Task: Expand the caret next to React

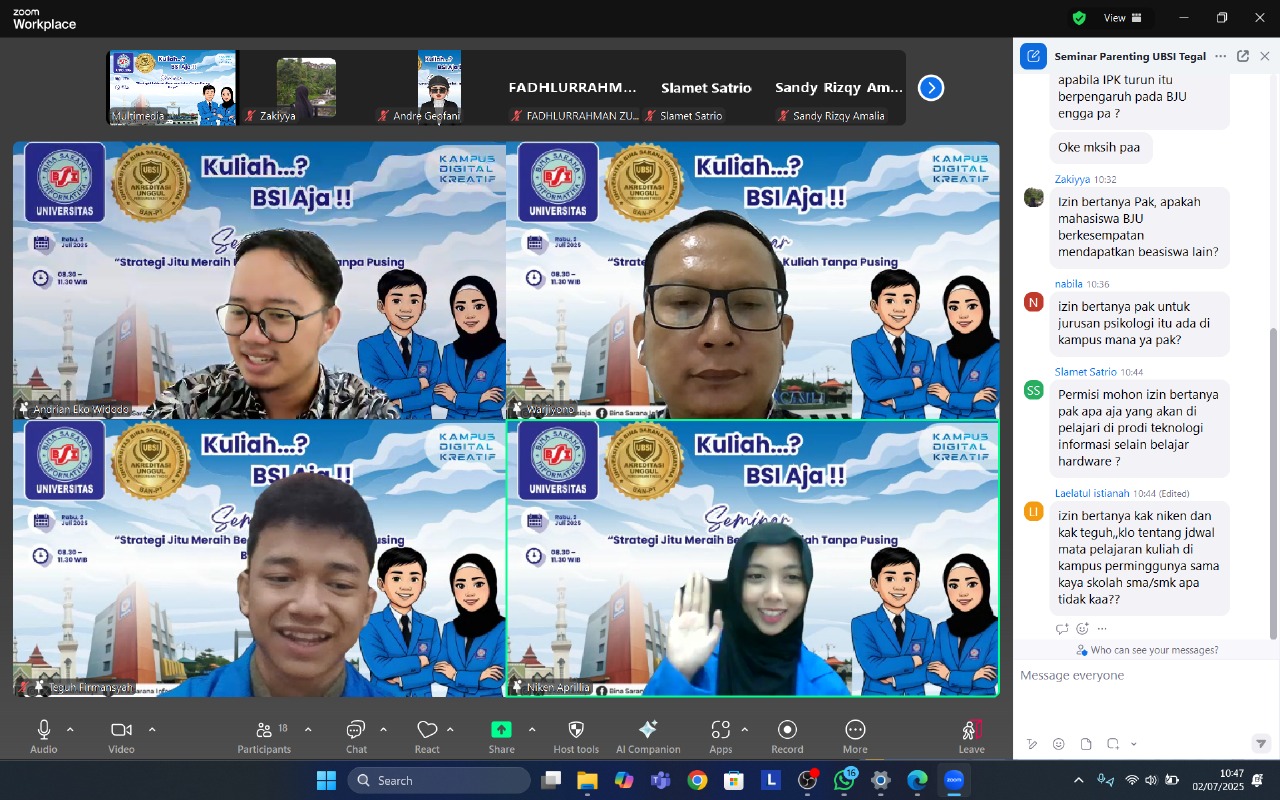Action: [x=450, y=729]
